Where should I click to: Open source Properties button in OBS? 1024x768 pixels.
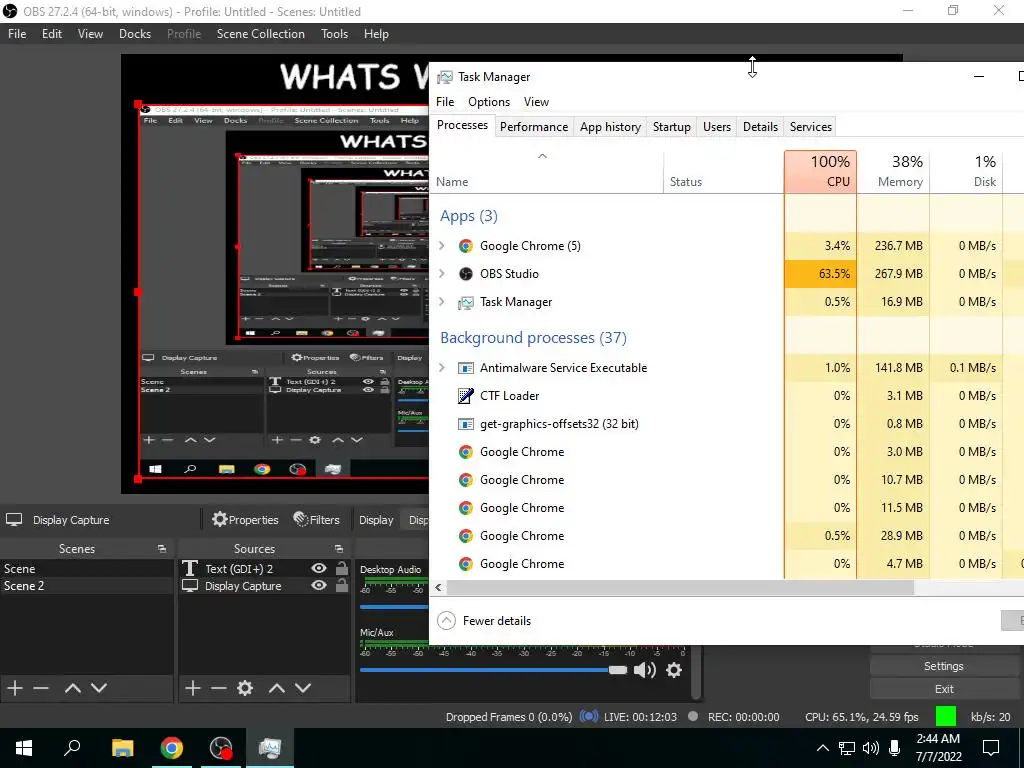pos(246,520)
